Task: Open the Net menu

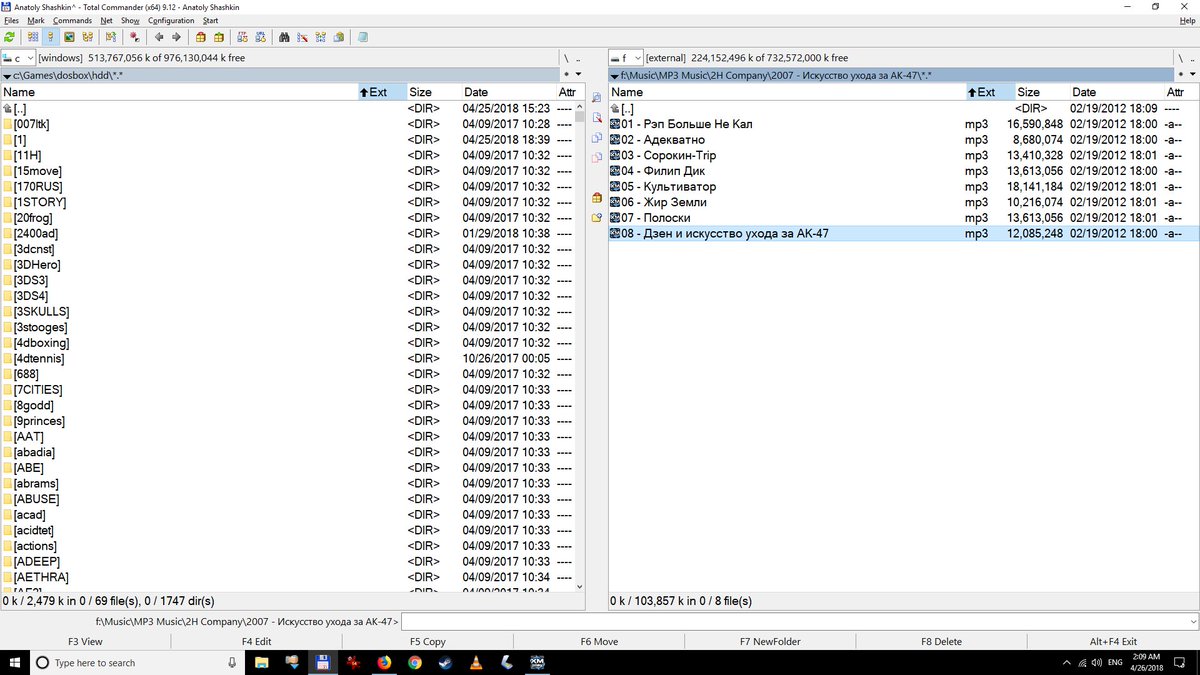Action: pos(107,20)
